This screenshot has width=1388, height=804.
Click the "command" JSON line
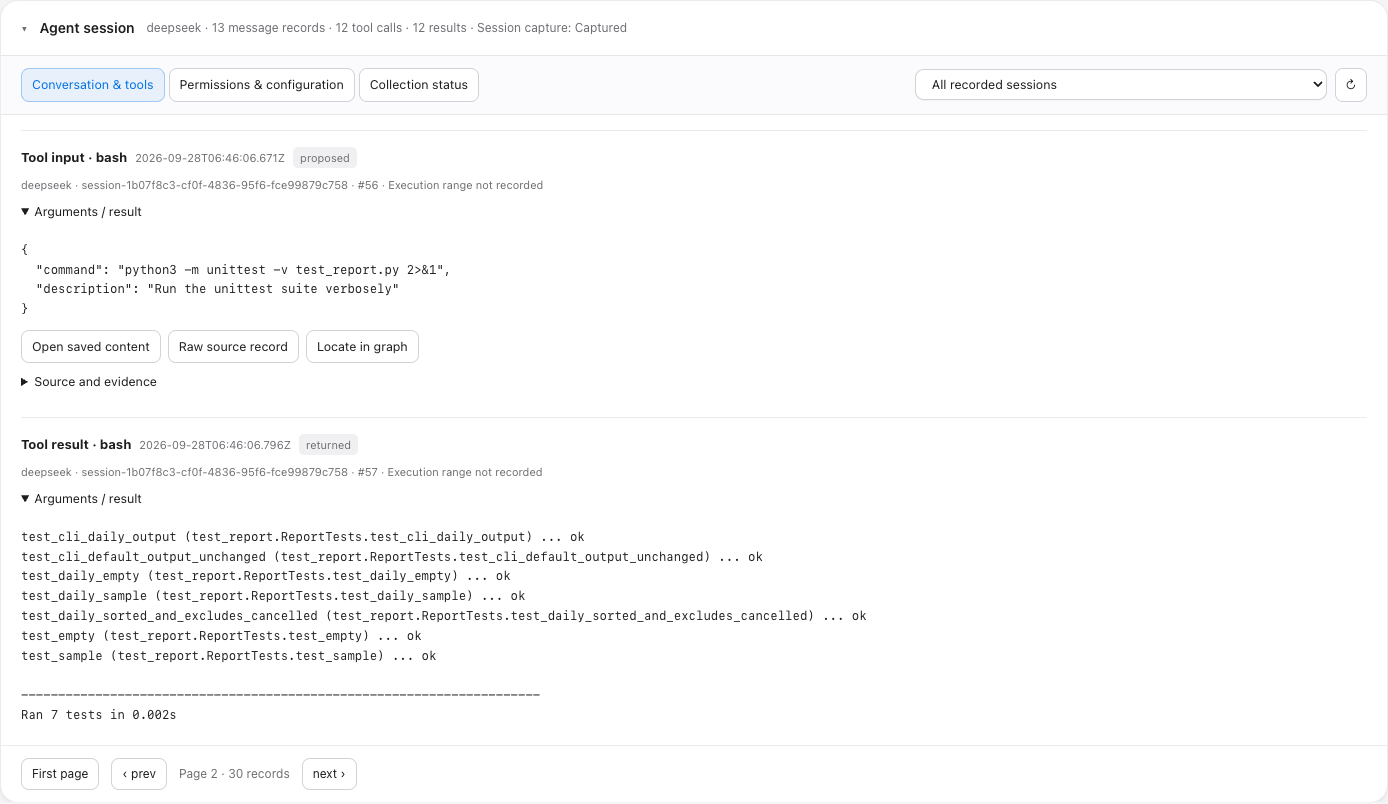tap(243, 270)
